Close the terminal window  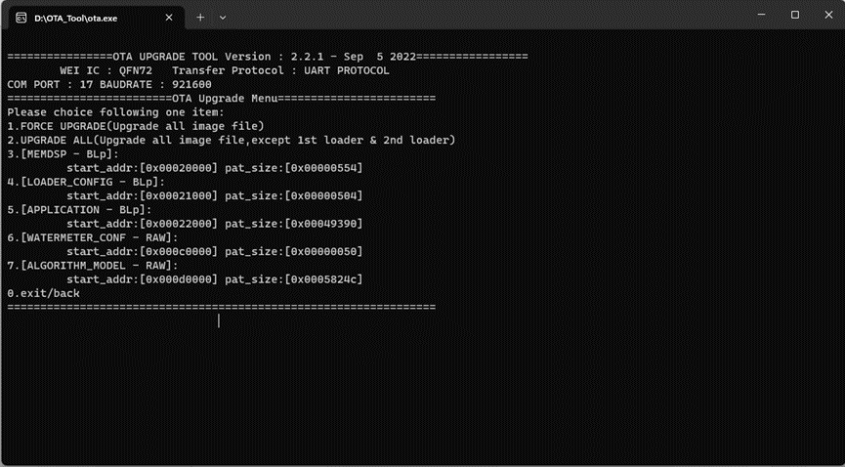[828, 15]
